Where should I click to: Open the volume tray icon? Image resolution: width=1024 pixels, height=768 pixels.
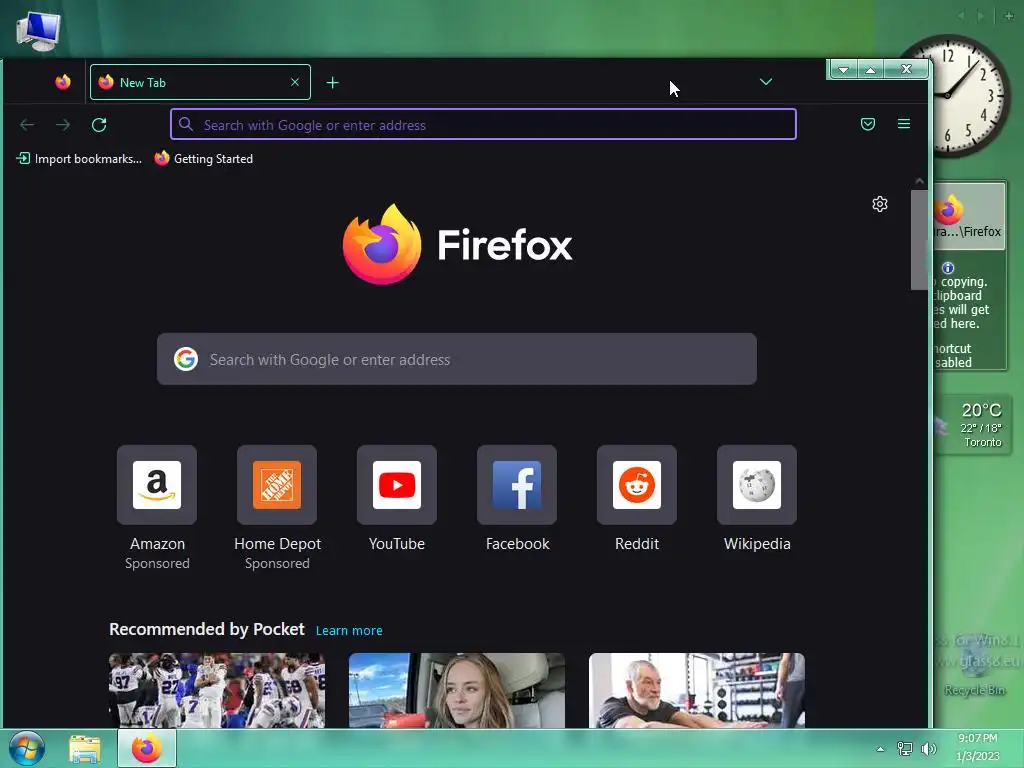[x=928, y=749]
